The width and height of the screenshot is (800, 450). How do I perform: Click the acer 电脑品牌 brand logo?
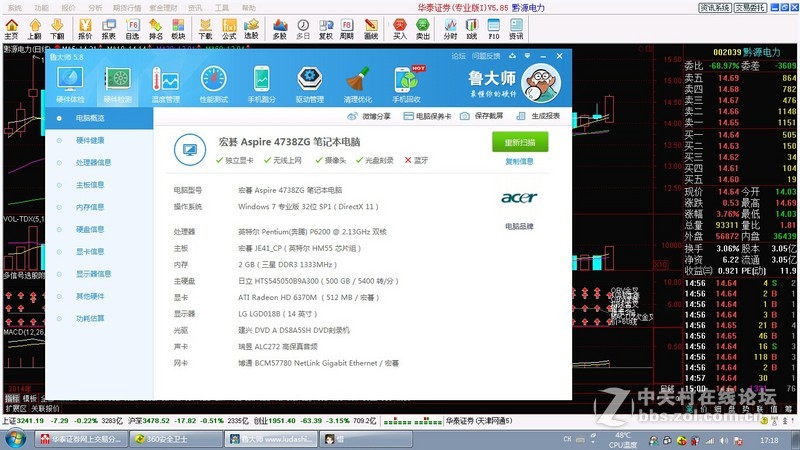[x=519, y=198]
